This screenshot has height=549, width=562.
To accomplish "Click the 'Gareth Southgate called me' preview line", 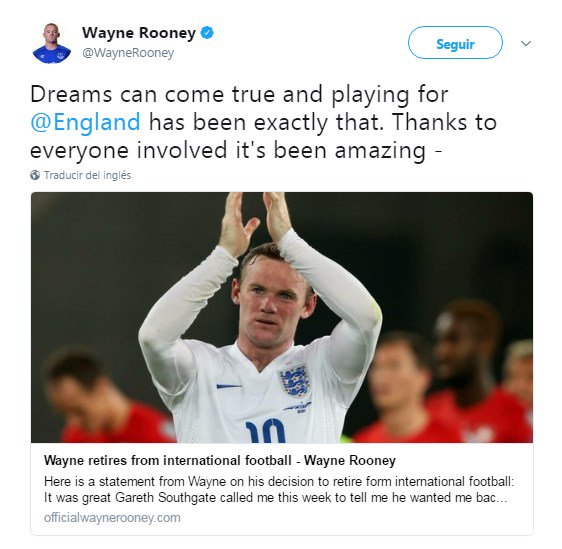I will [x=275, y=497].
